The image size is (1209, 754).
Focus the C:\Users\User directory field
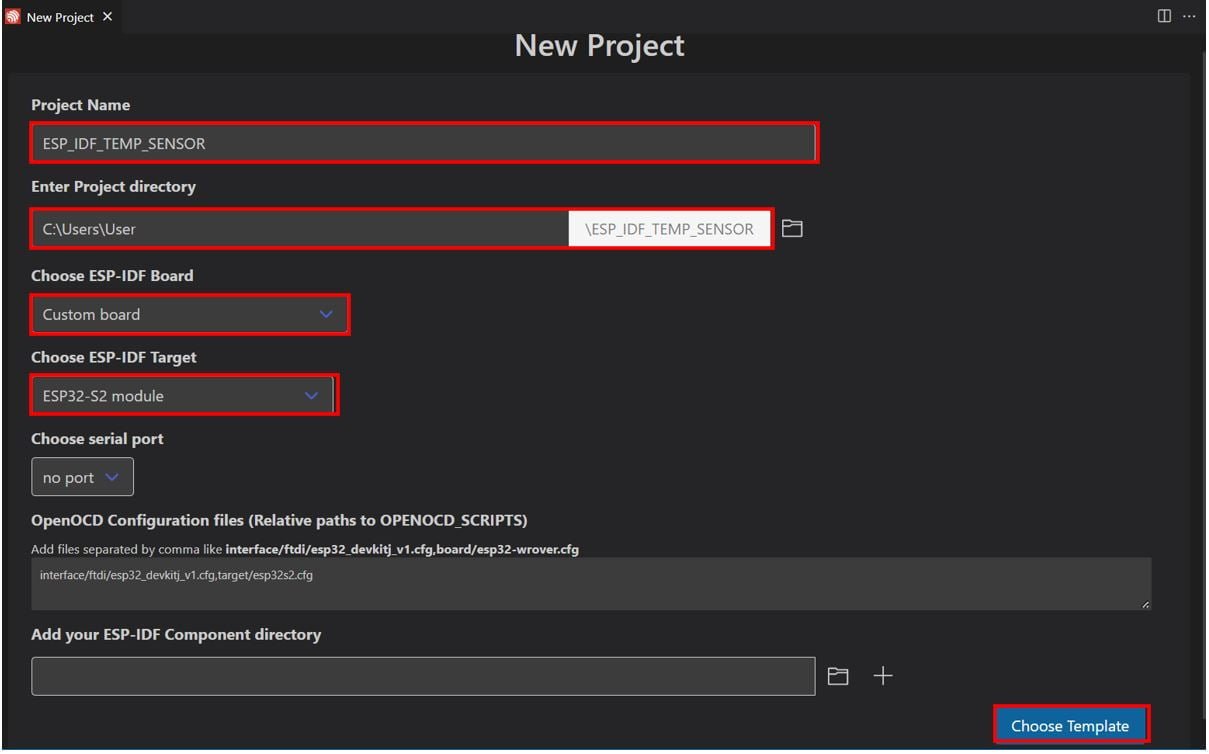coord(300,229)
